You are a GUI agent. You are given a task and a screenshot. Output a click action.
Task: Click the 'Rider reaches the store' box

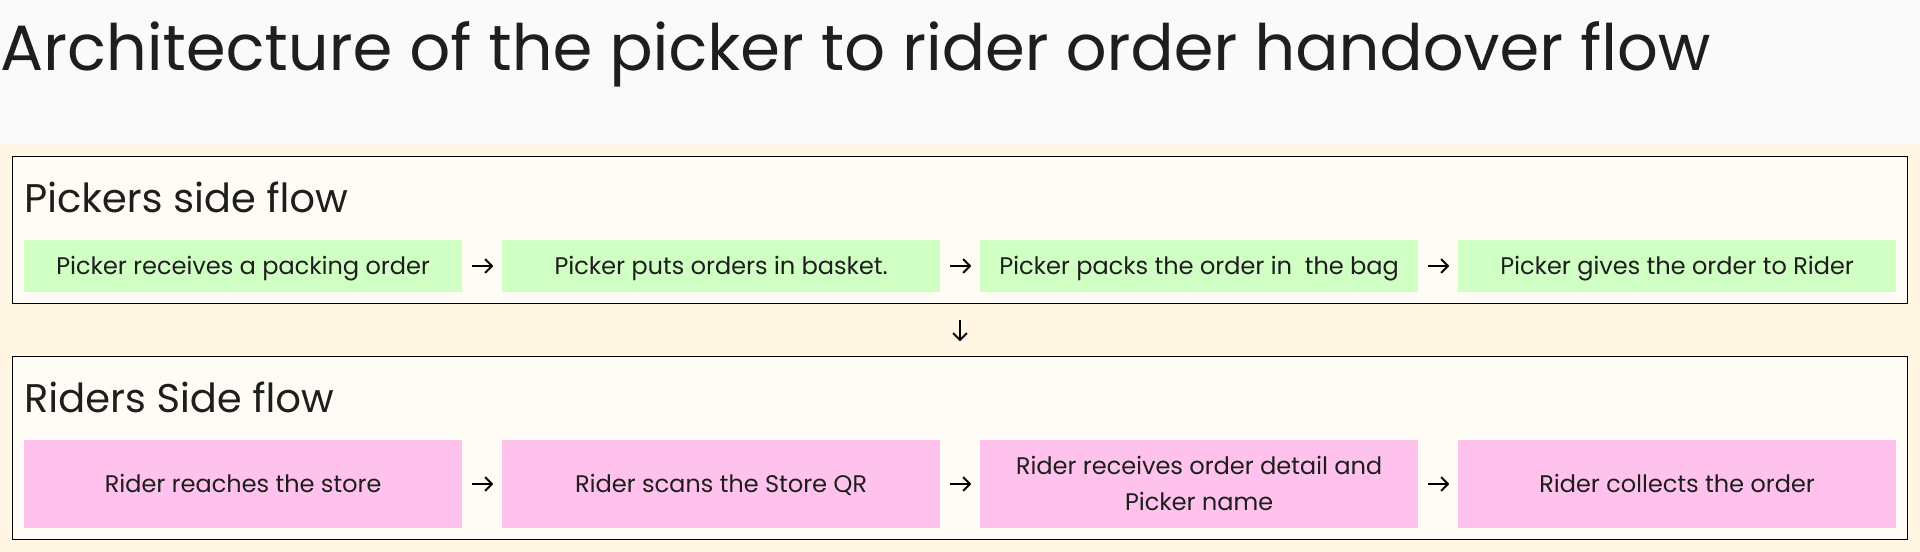click(242, 484)
